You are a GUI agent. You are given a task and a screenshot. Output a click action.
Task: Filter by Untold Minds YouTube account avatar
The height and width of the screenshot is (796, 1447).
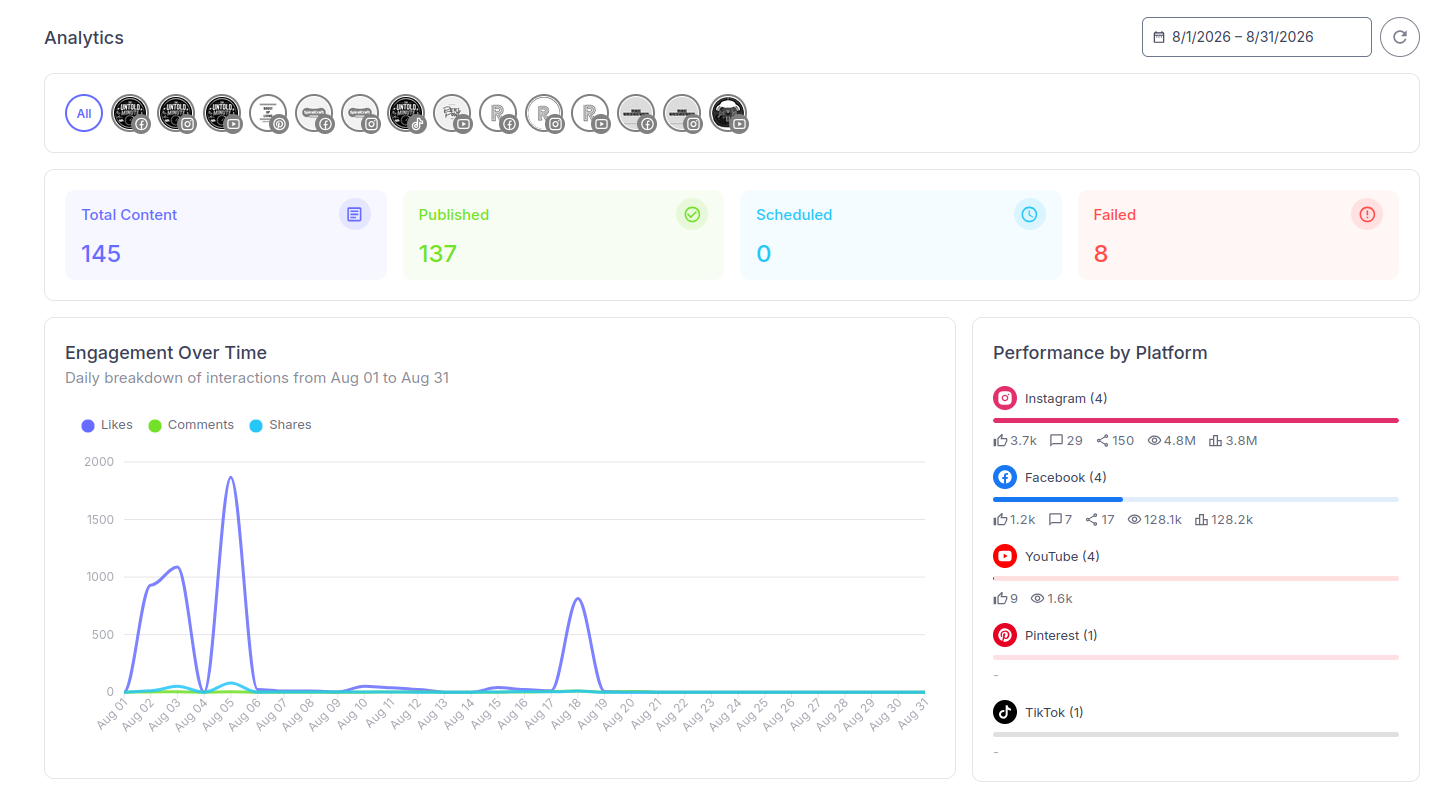(222, 113)
